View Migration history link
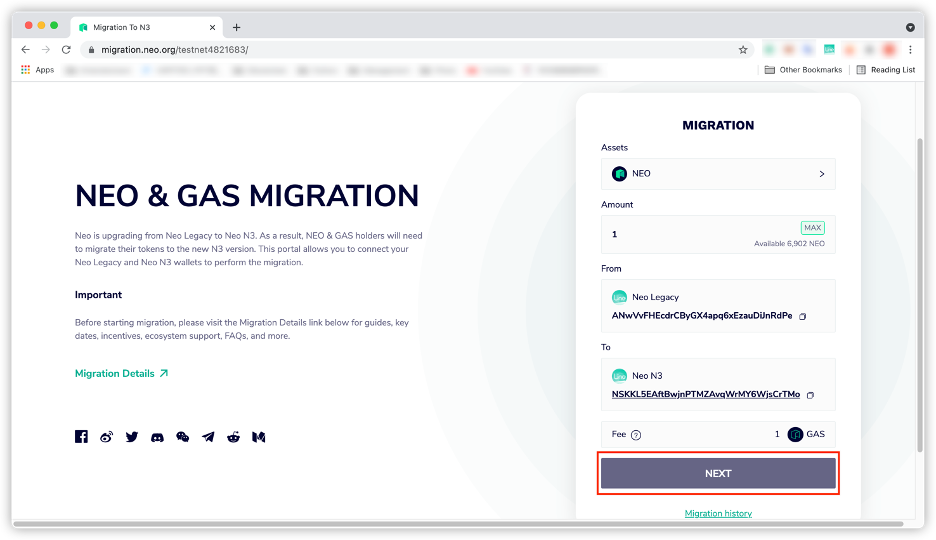Viewport: 936px width, 540px height. (x=718, y=513)
